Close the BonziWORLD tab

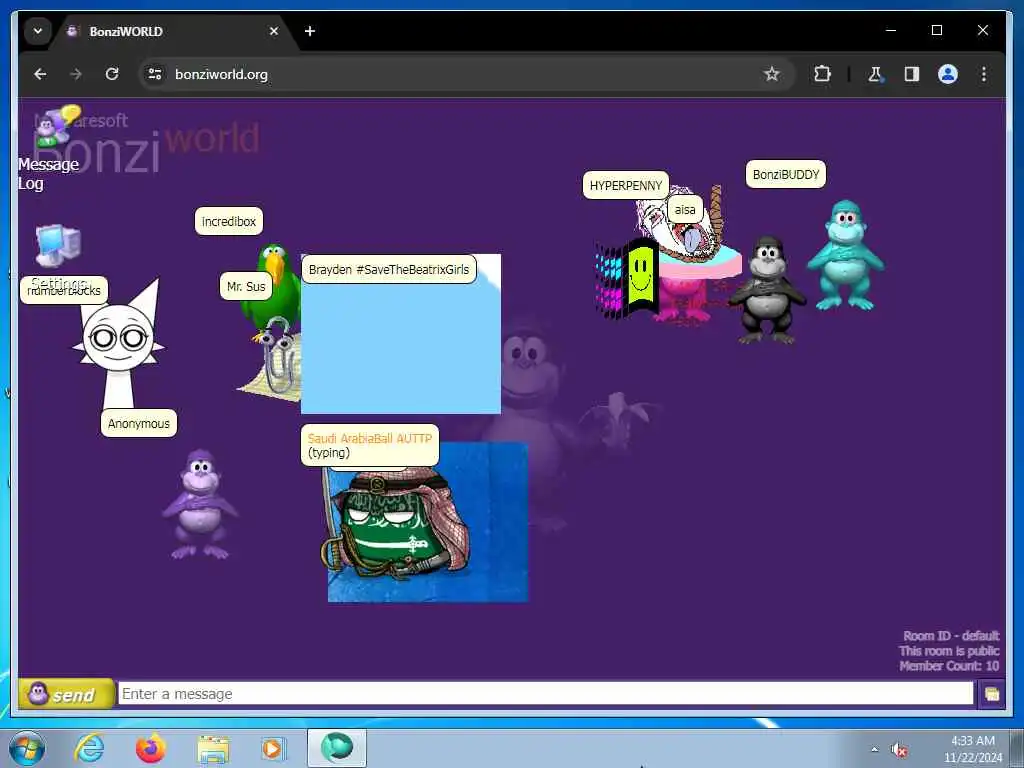(x=274, y=31)
